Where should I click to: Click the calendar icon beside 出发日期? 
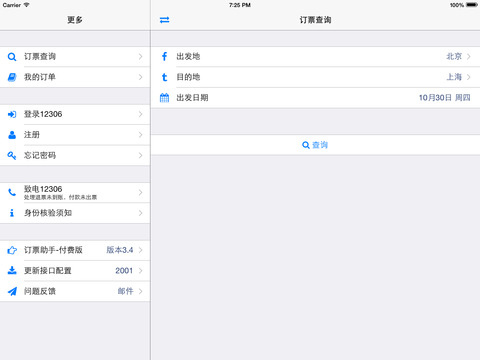(x=164, y=98)
